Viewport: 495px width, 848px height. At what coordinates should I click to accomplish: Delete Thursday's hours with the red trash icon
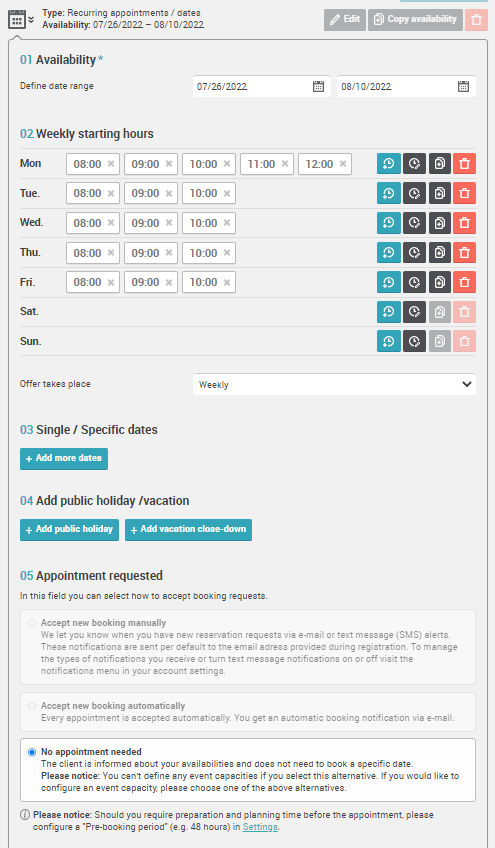pos(464,253)
